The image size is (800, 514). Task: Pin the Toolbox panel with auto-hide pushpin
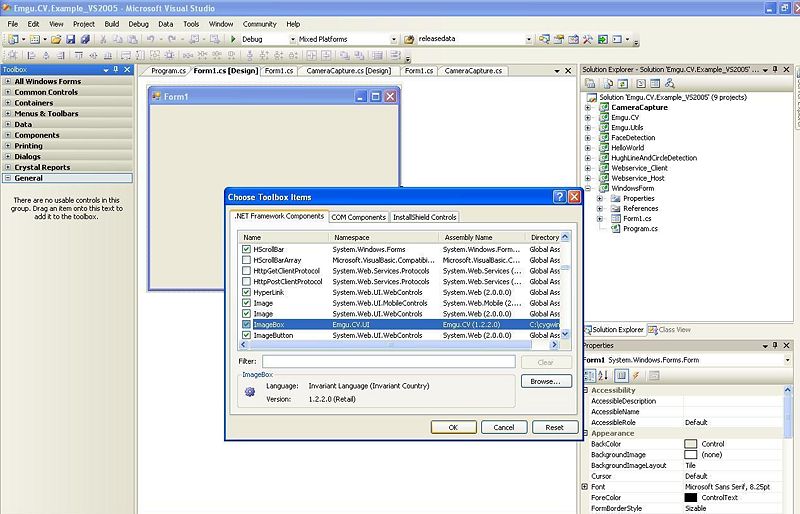point(116,69)
